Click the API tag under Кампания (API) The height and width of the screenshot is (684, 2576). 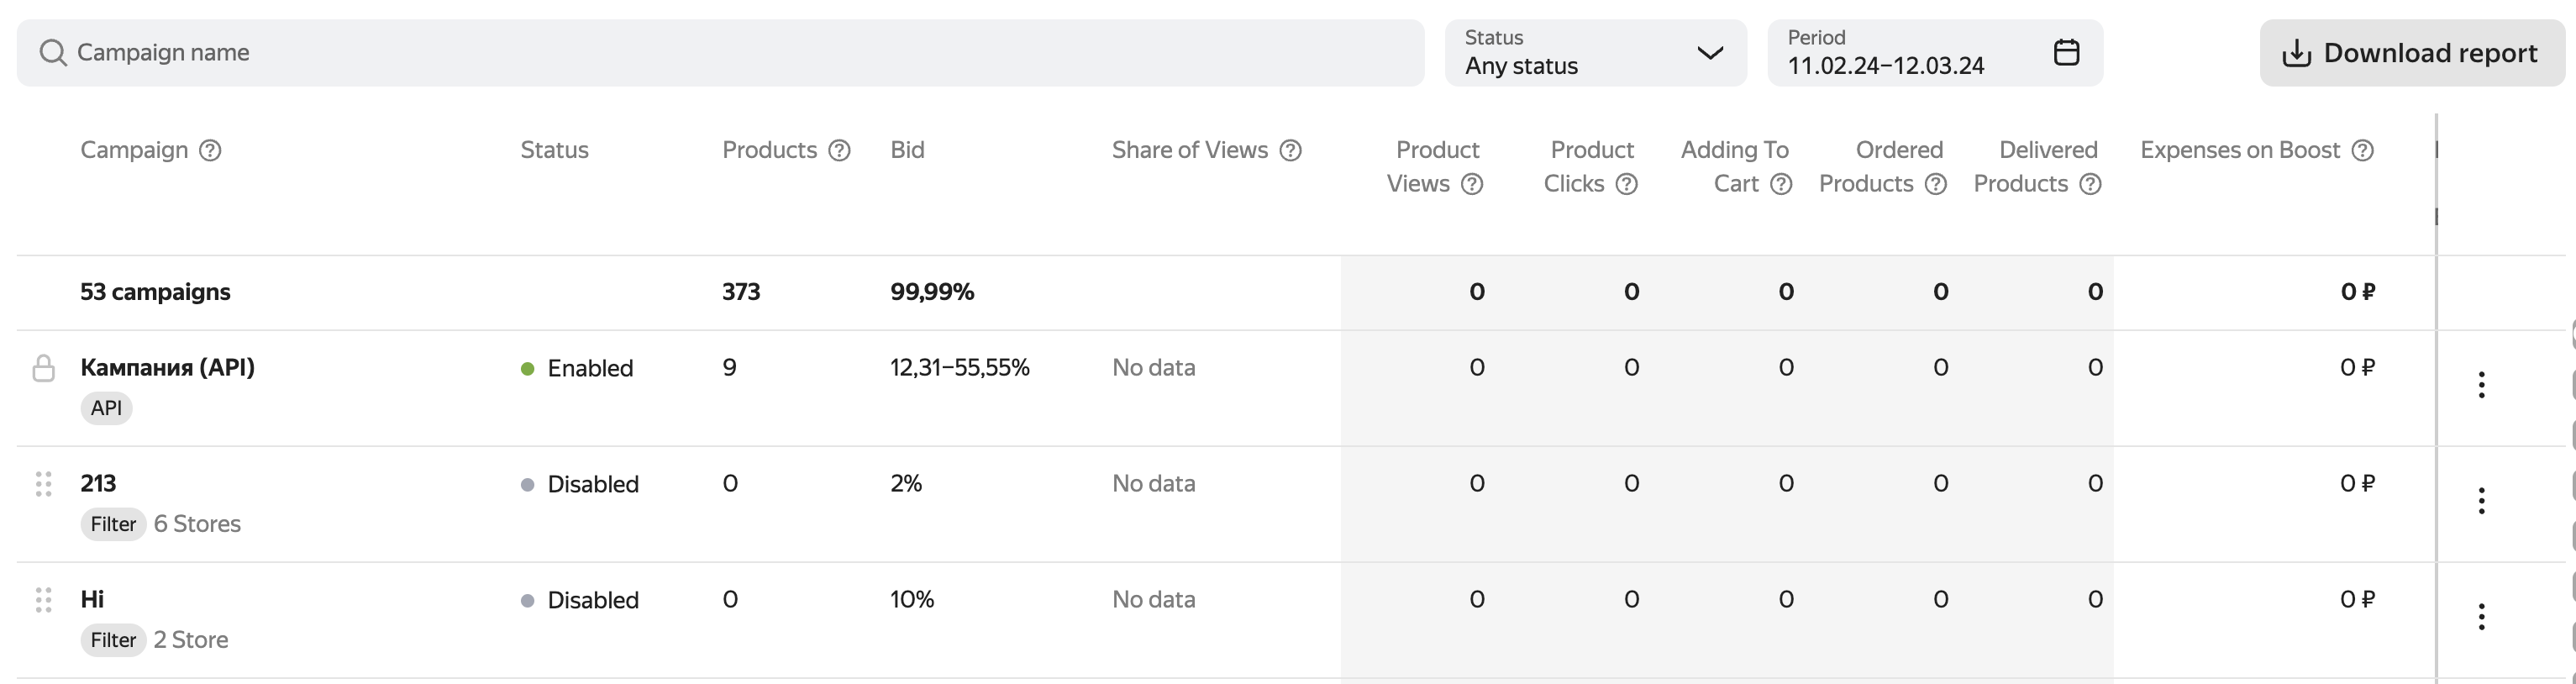click(x=106, y=408)
